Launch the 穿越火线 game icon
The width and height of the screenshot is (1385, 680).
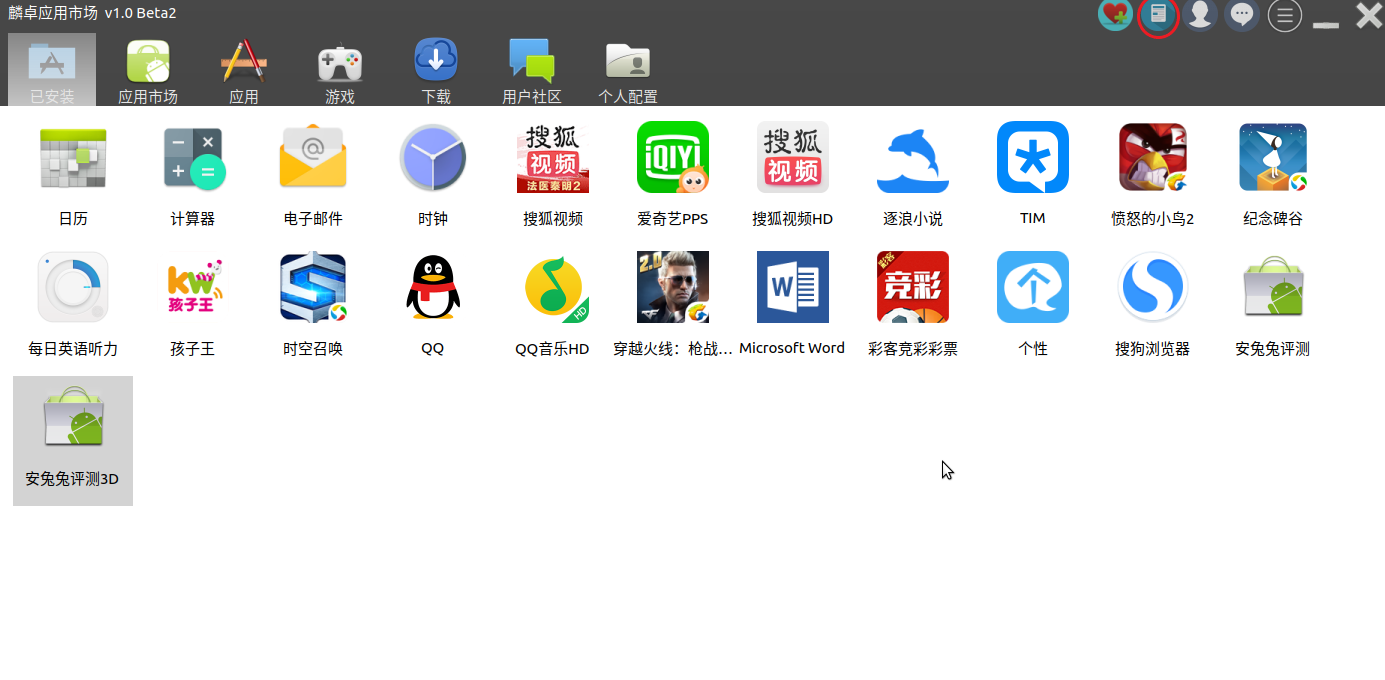pos(673,287)
